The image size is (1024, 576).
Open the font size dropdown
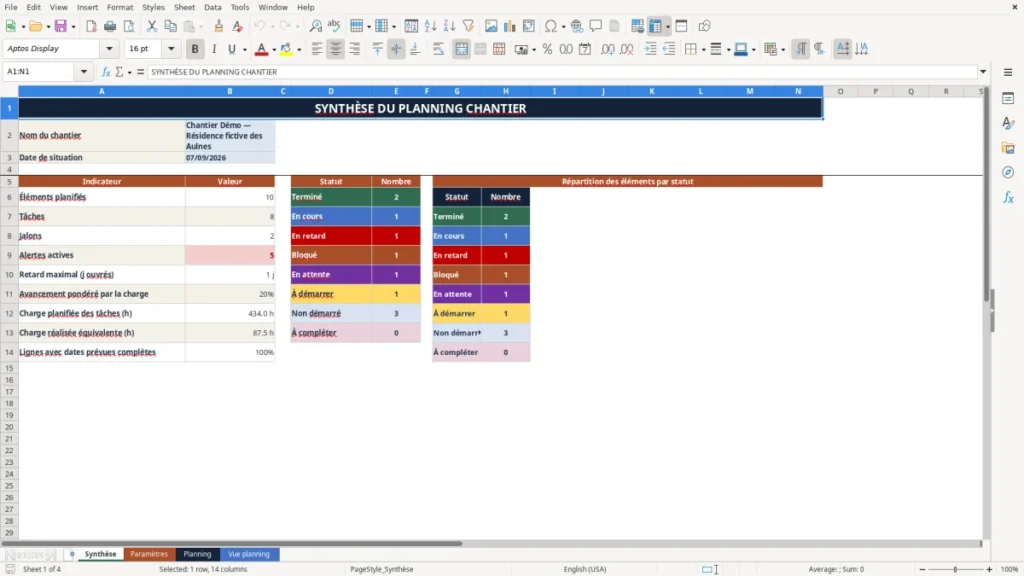tap(171, 48)
